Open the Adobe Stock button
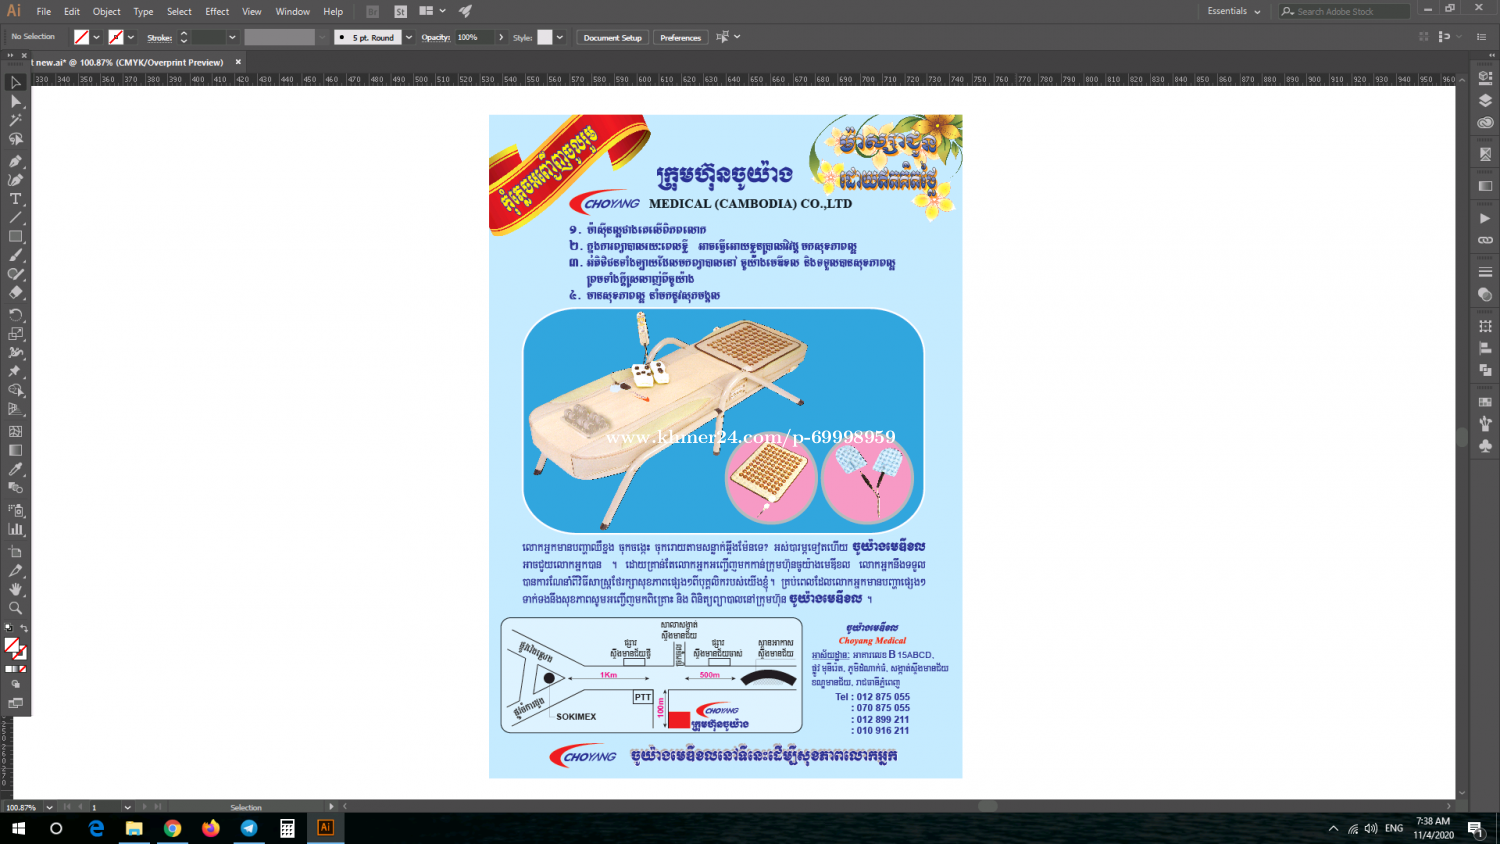1500x844 pixels. (400, 11)
